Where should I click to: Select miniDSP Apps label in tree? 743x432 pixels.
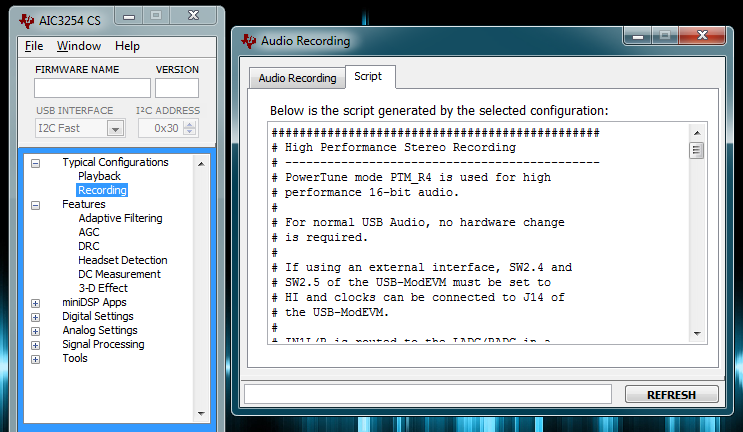pos(94,302)
